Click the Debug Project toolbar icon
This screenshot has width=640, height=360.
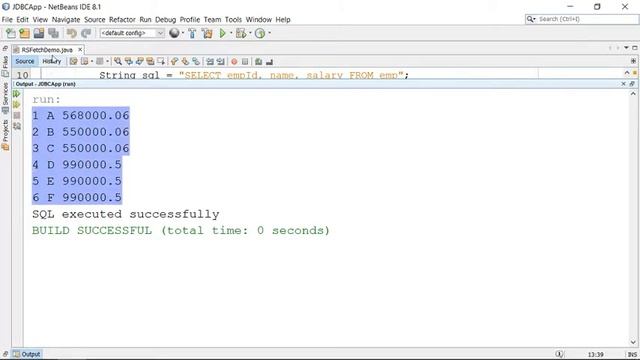241,33
